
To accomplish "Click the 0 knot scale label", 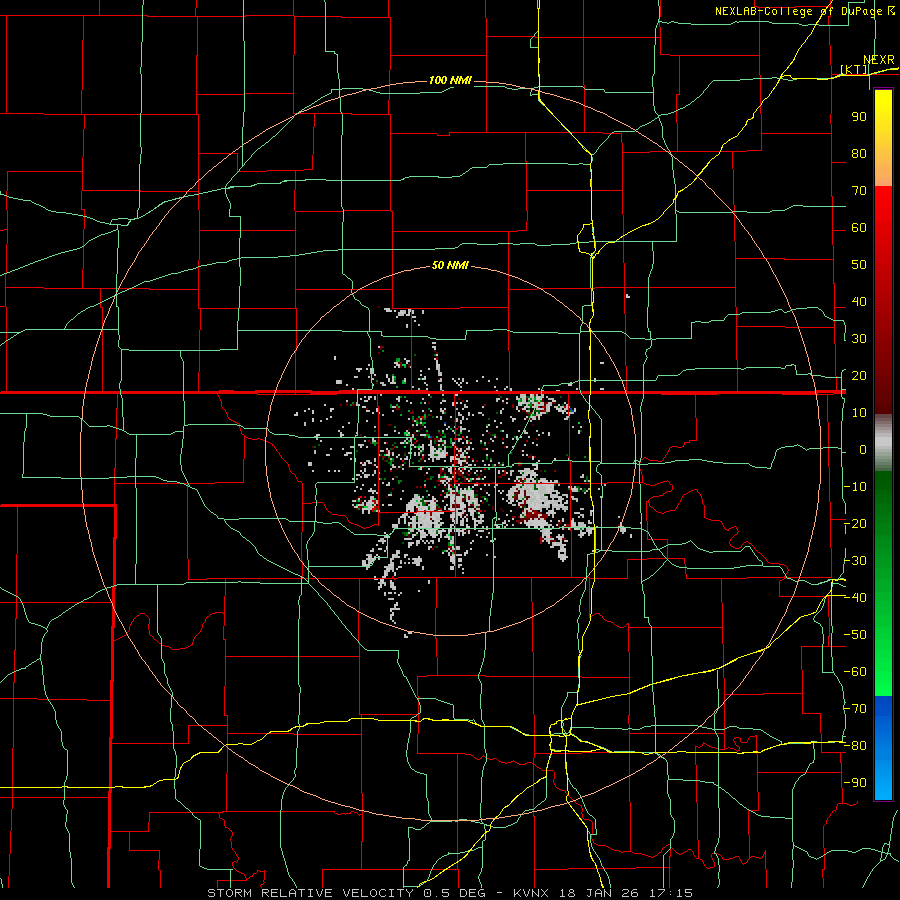I will click(863, 449).
